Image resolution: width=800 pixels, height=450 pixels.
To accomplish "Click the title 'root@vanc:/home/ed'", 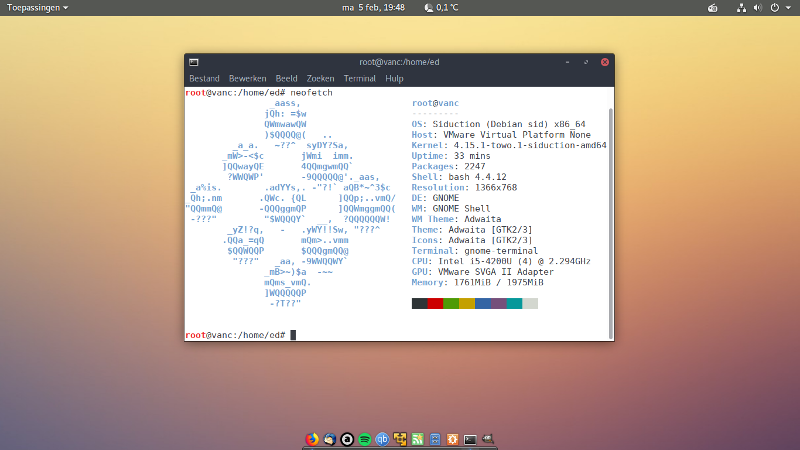I will [399, 62].
